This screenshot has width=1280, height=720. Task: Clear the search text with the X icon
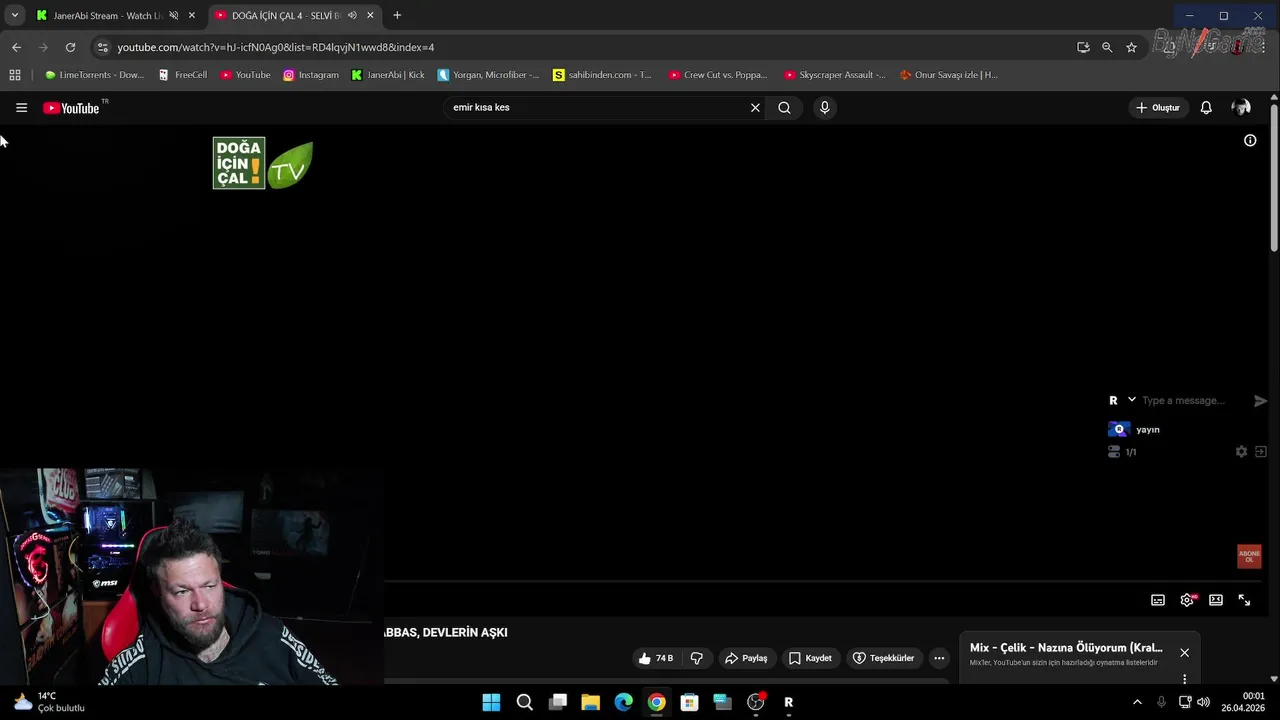[x=755, y=108]
